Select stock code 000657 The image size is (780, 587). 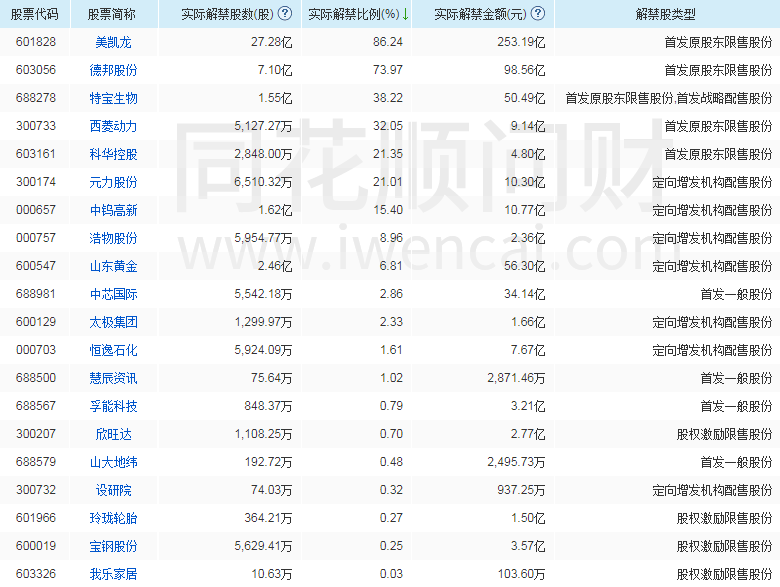36,209
